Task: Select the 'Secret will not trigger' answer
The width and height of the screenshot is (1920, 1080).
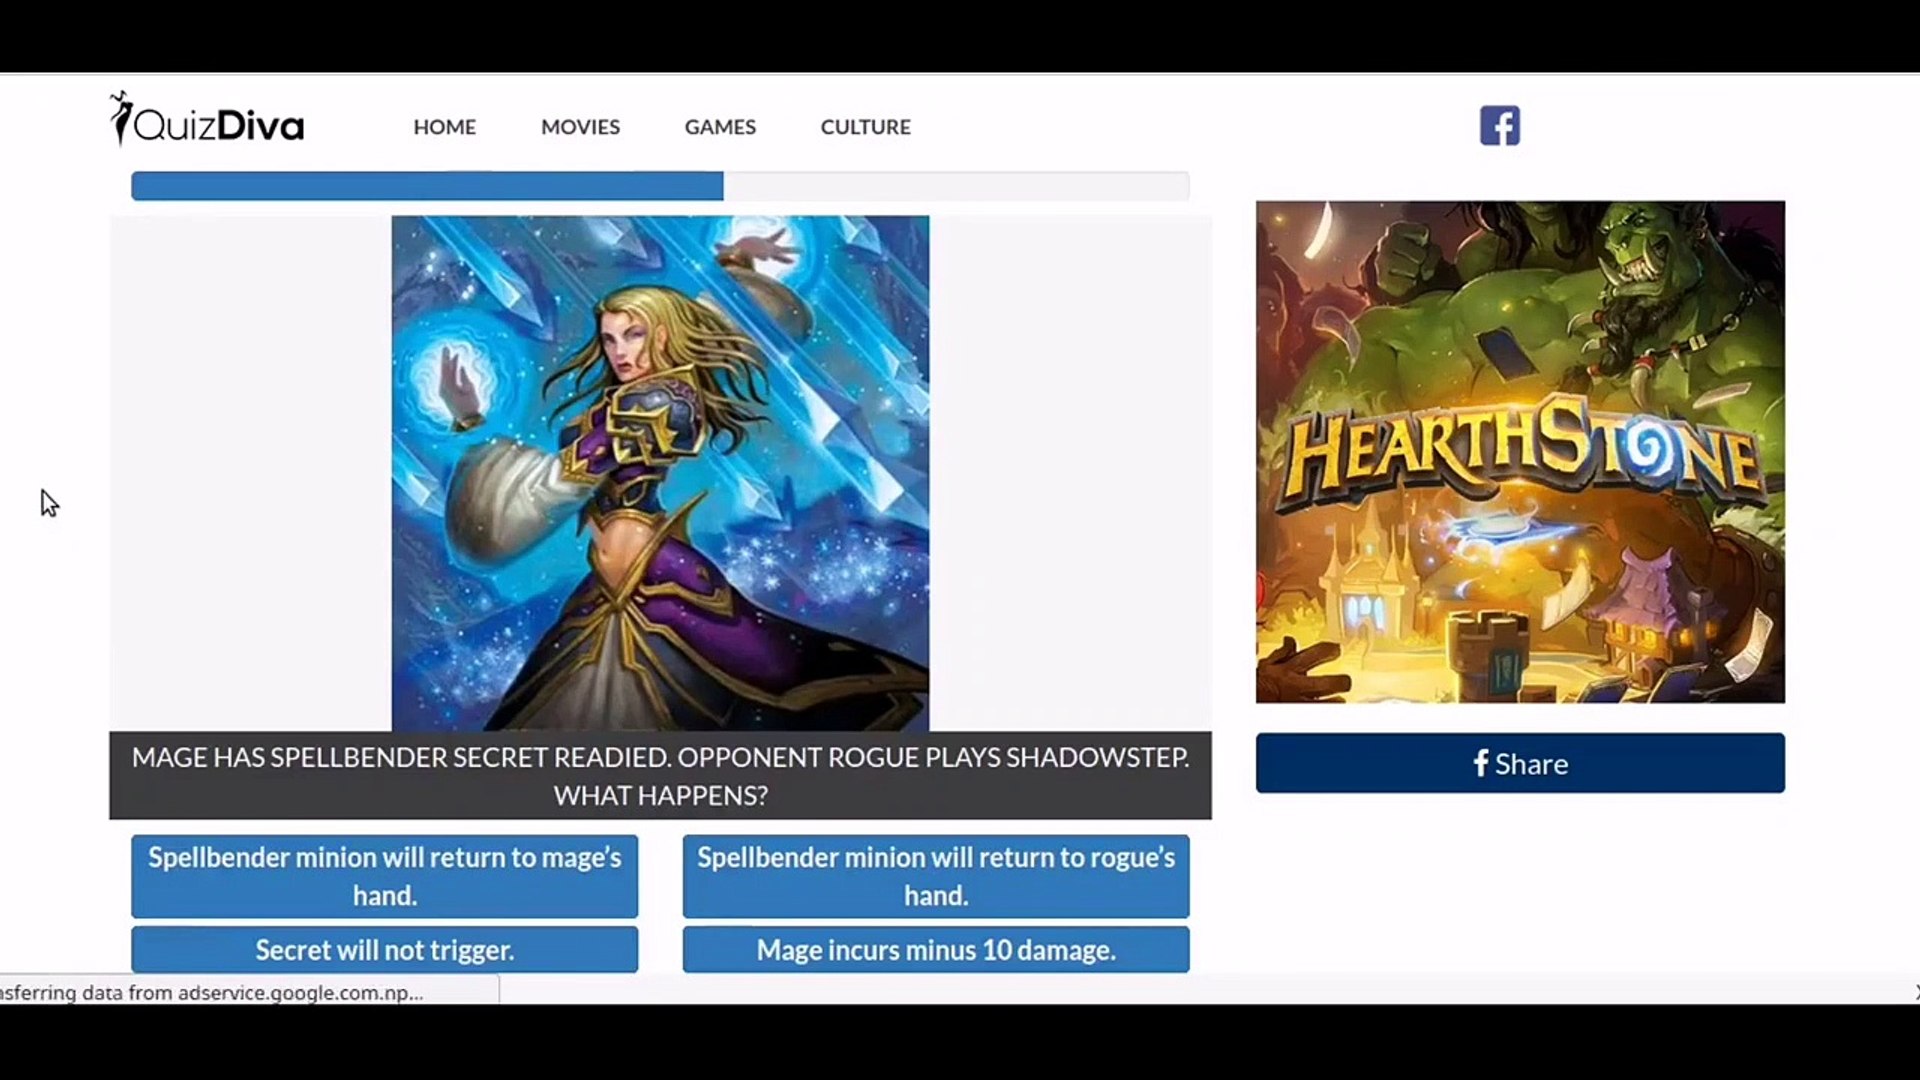Action: pyautogui.click(x=384, y=949)
